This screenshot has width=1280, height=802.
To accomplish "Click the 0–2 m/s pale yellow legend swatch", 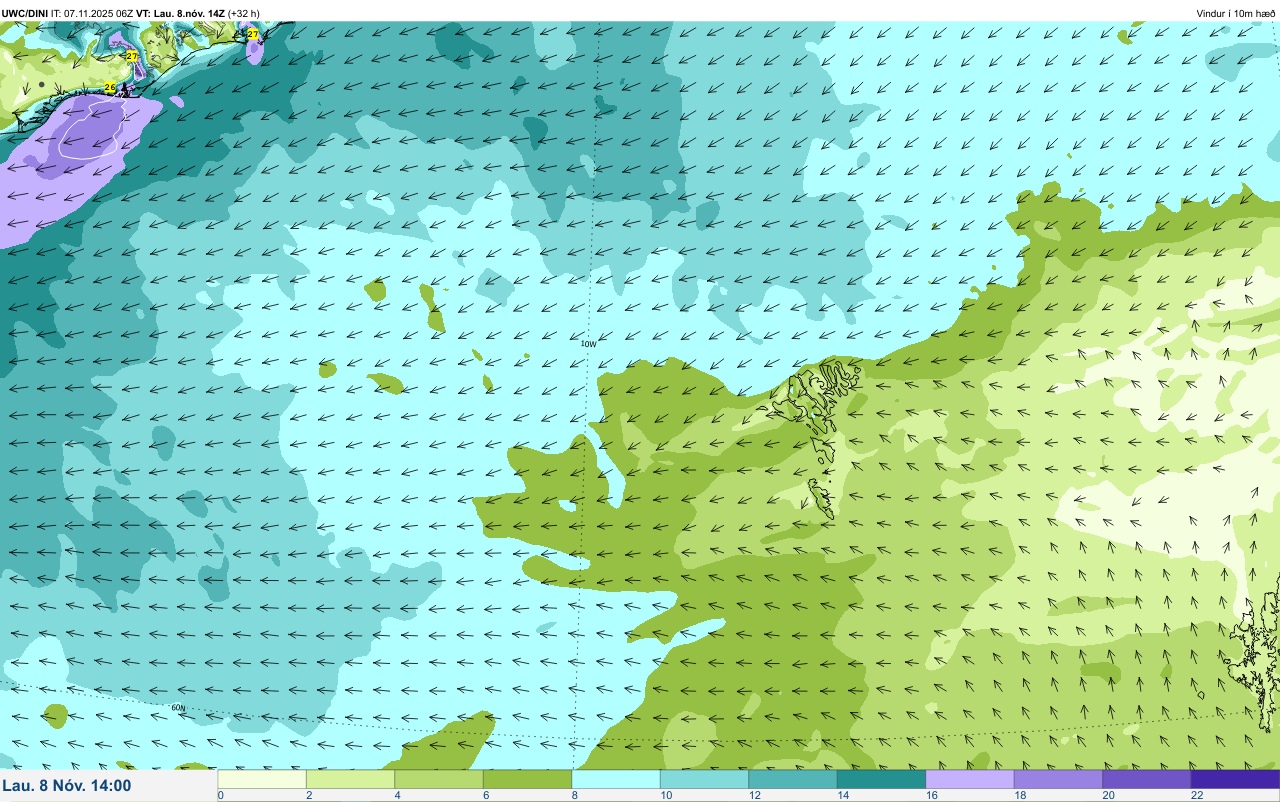I will coord(262,779).
